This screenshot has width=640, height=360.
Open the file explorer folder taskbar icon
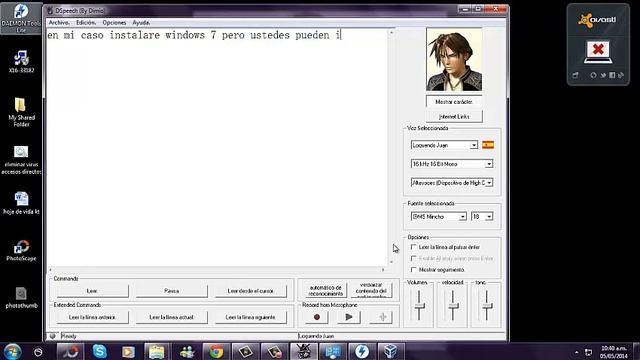(x=157, y=351)
